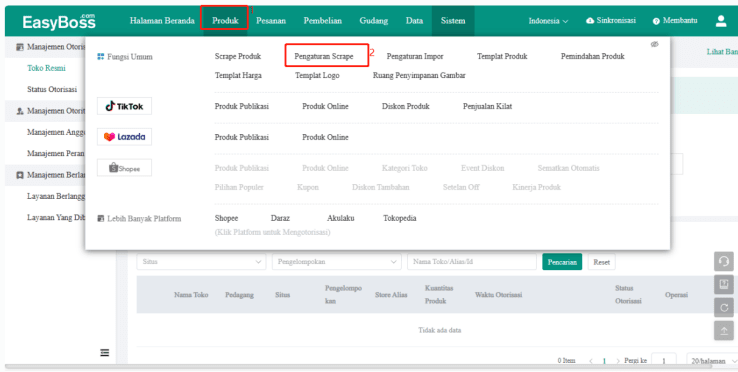This screenshot has height=372, width=738.
Task: Authorize Shopee under Lebih Banyak Platform
Action: click(226, 218)
